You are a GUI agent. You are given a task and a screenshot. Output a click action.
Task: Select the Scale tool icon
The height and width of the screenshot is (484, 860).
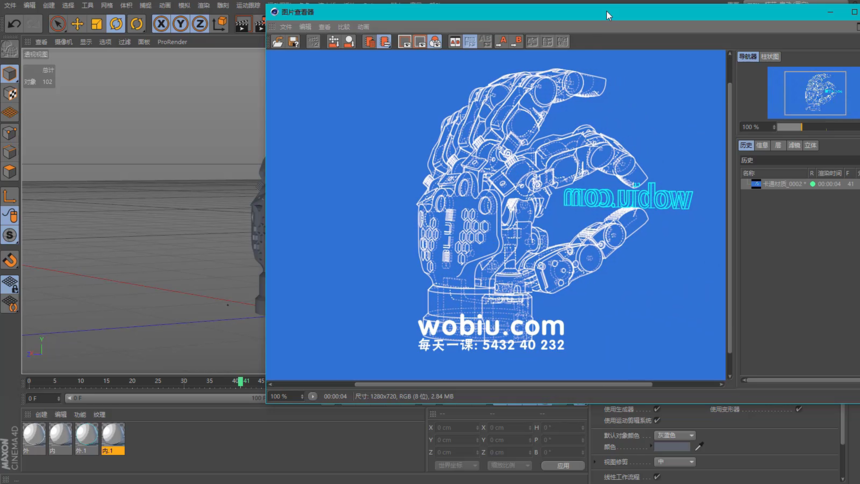point(97,24)
